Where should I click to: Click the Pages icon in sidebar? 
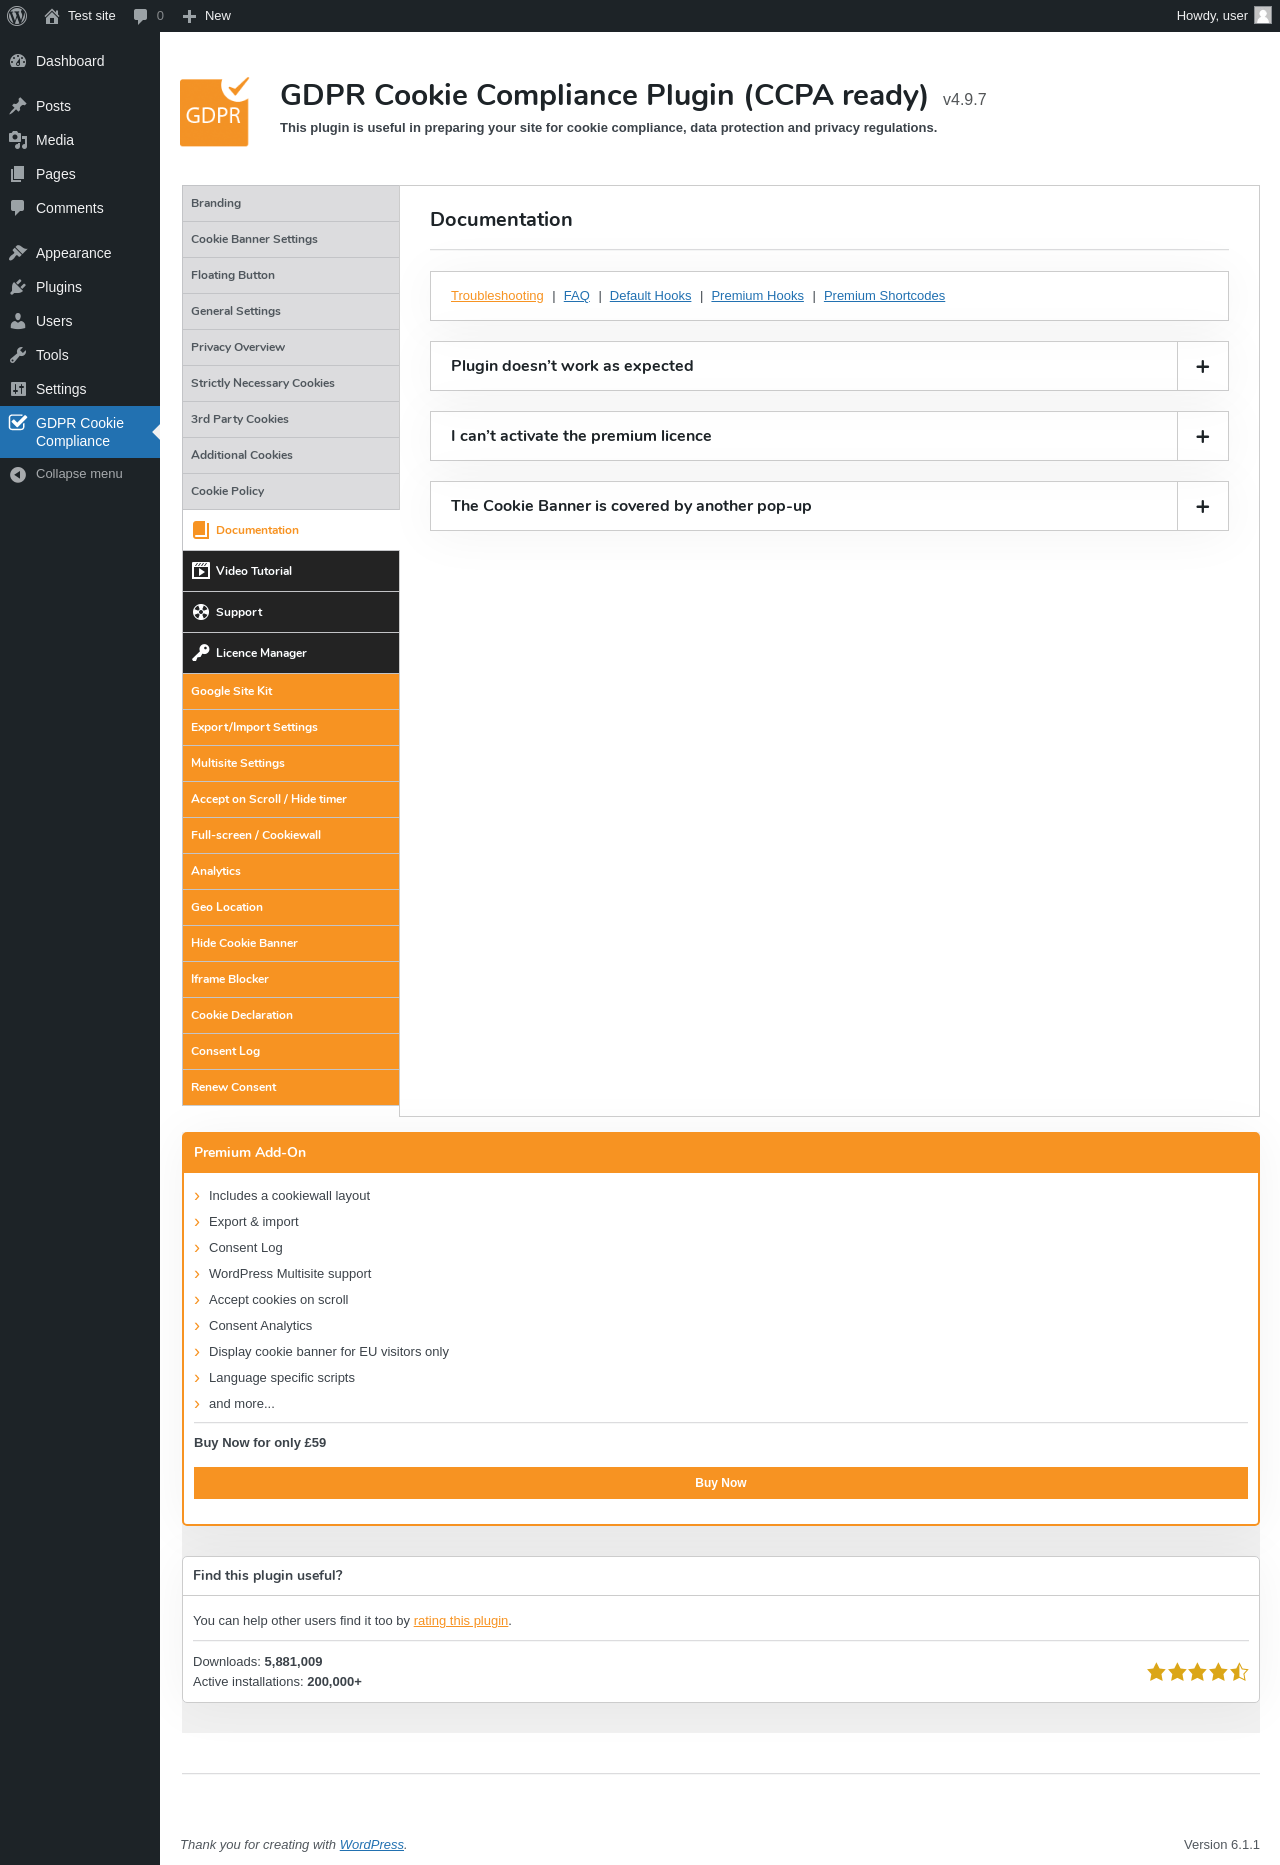[18, 174]
